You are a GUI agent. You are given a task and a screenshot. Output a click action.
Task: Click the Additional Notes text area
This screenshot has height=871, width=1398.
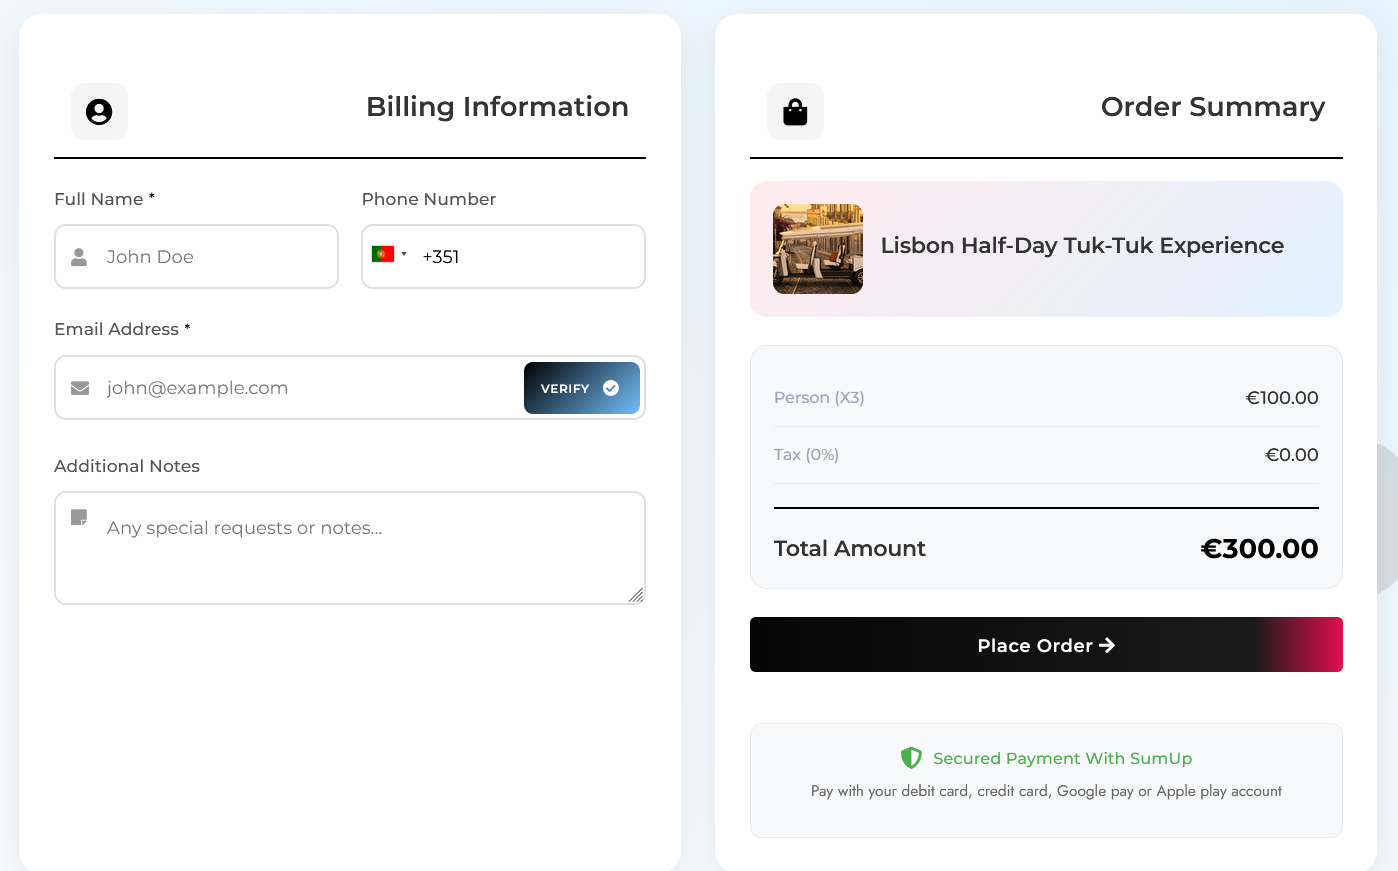point(350,548)
